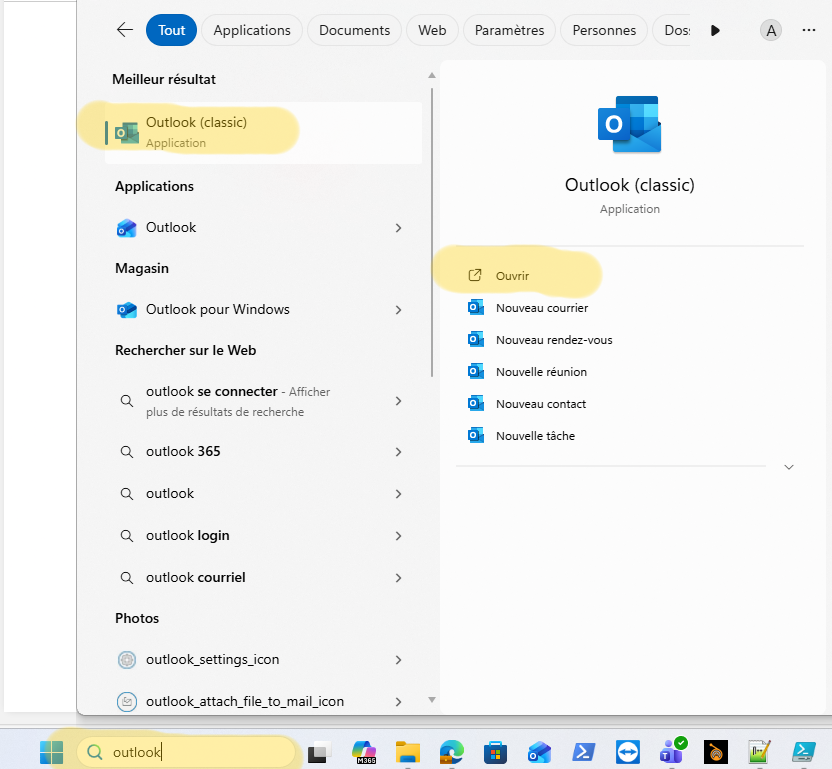This screenshot has height=769, width=832.
Task: Click the outlook_settings_icon thumbnail
Action: point(127,660)
